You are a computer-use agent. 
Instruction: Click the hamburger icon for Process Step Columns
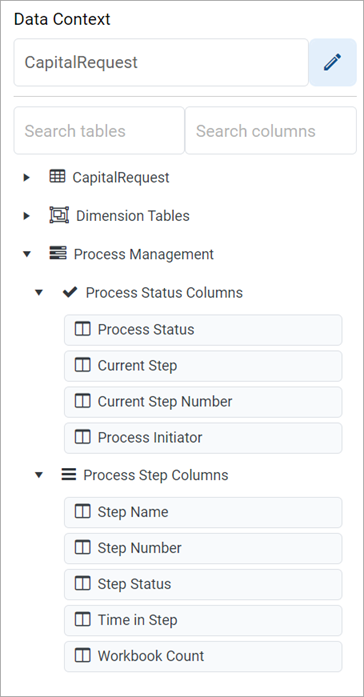click(68, 474)
